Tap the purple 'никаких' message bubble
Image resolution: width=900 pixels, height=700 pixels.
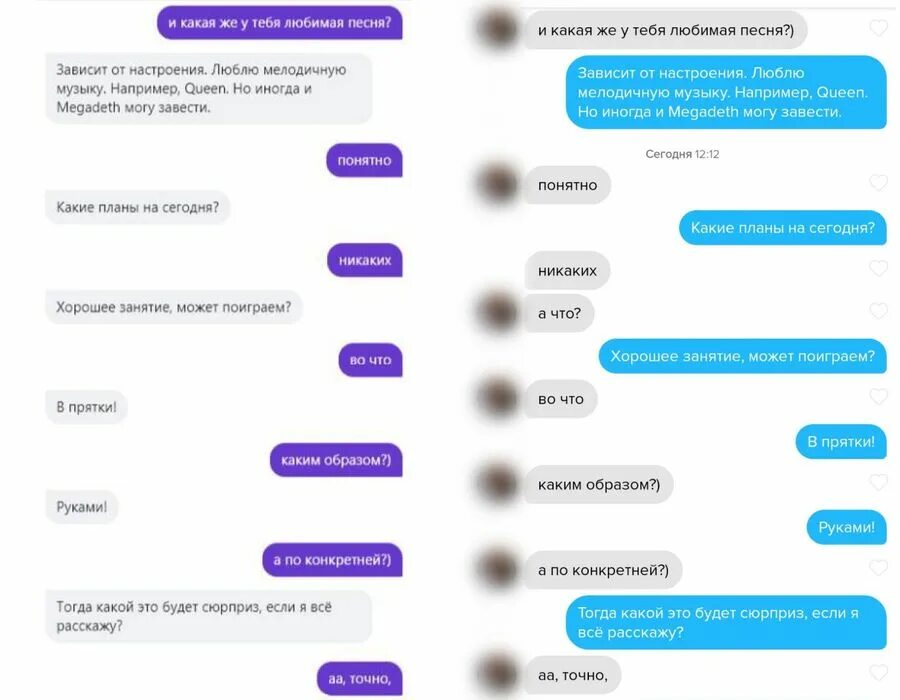tap(364, 260)
